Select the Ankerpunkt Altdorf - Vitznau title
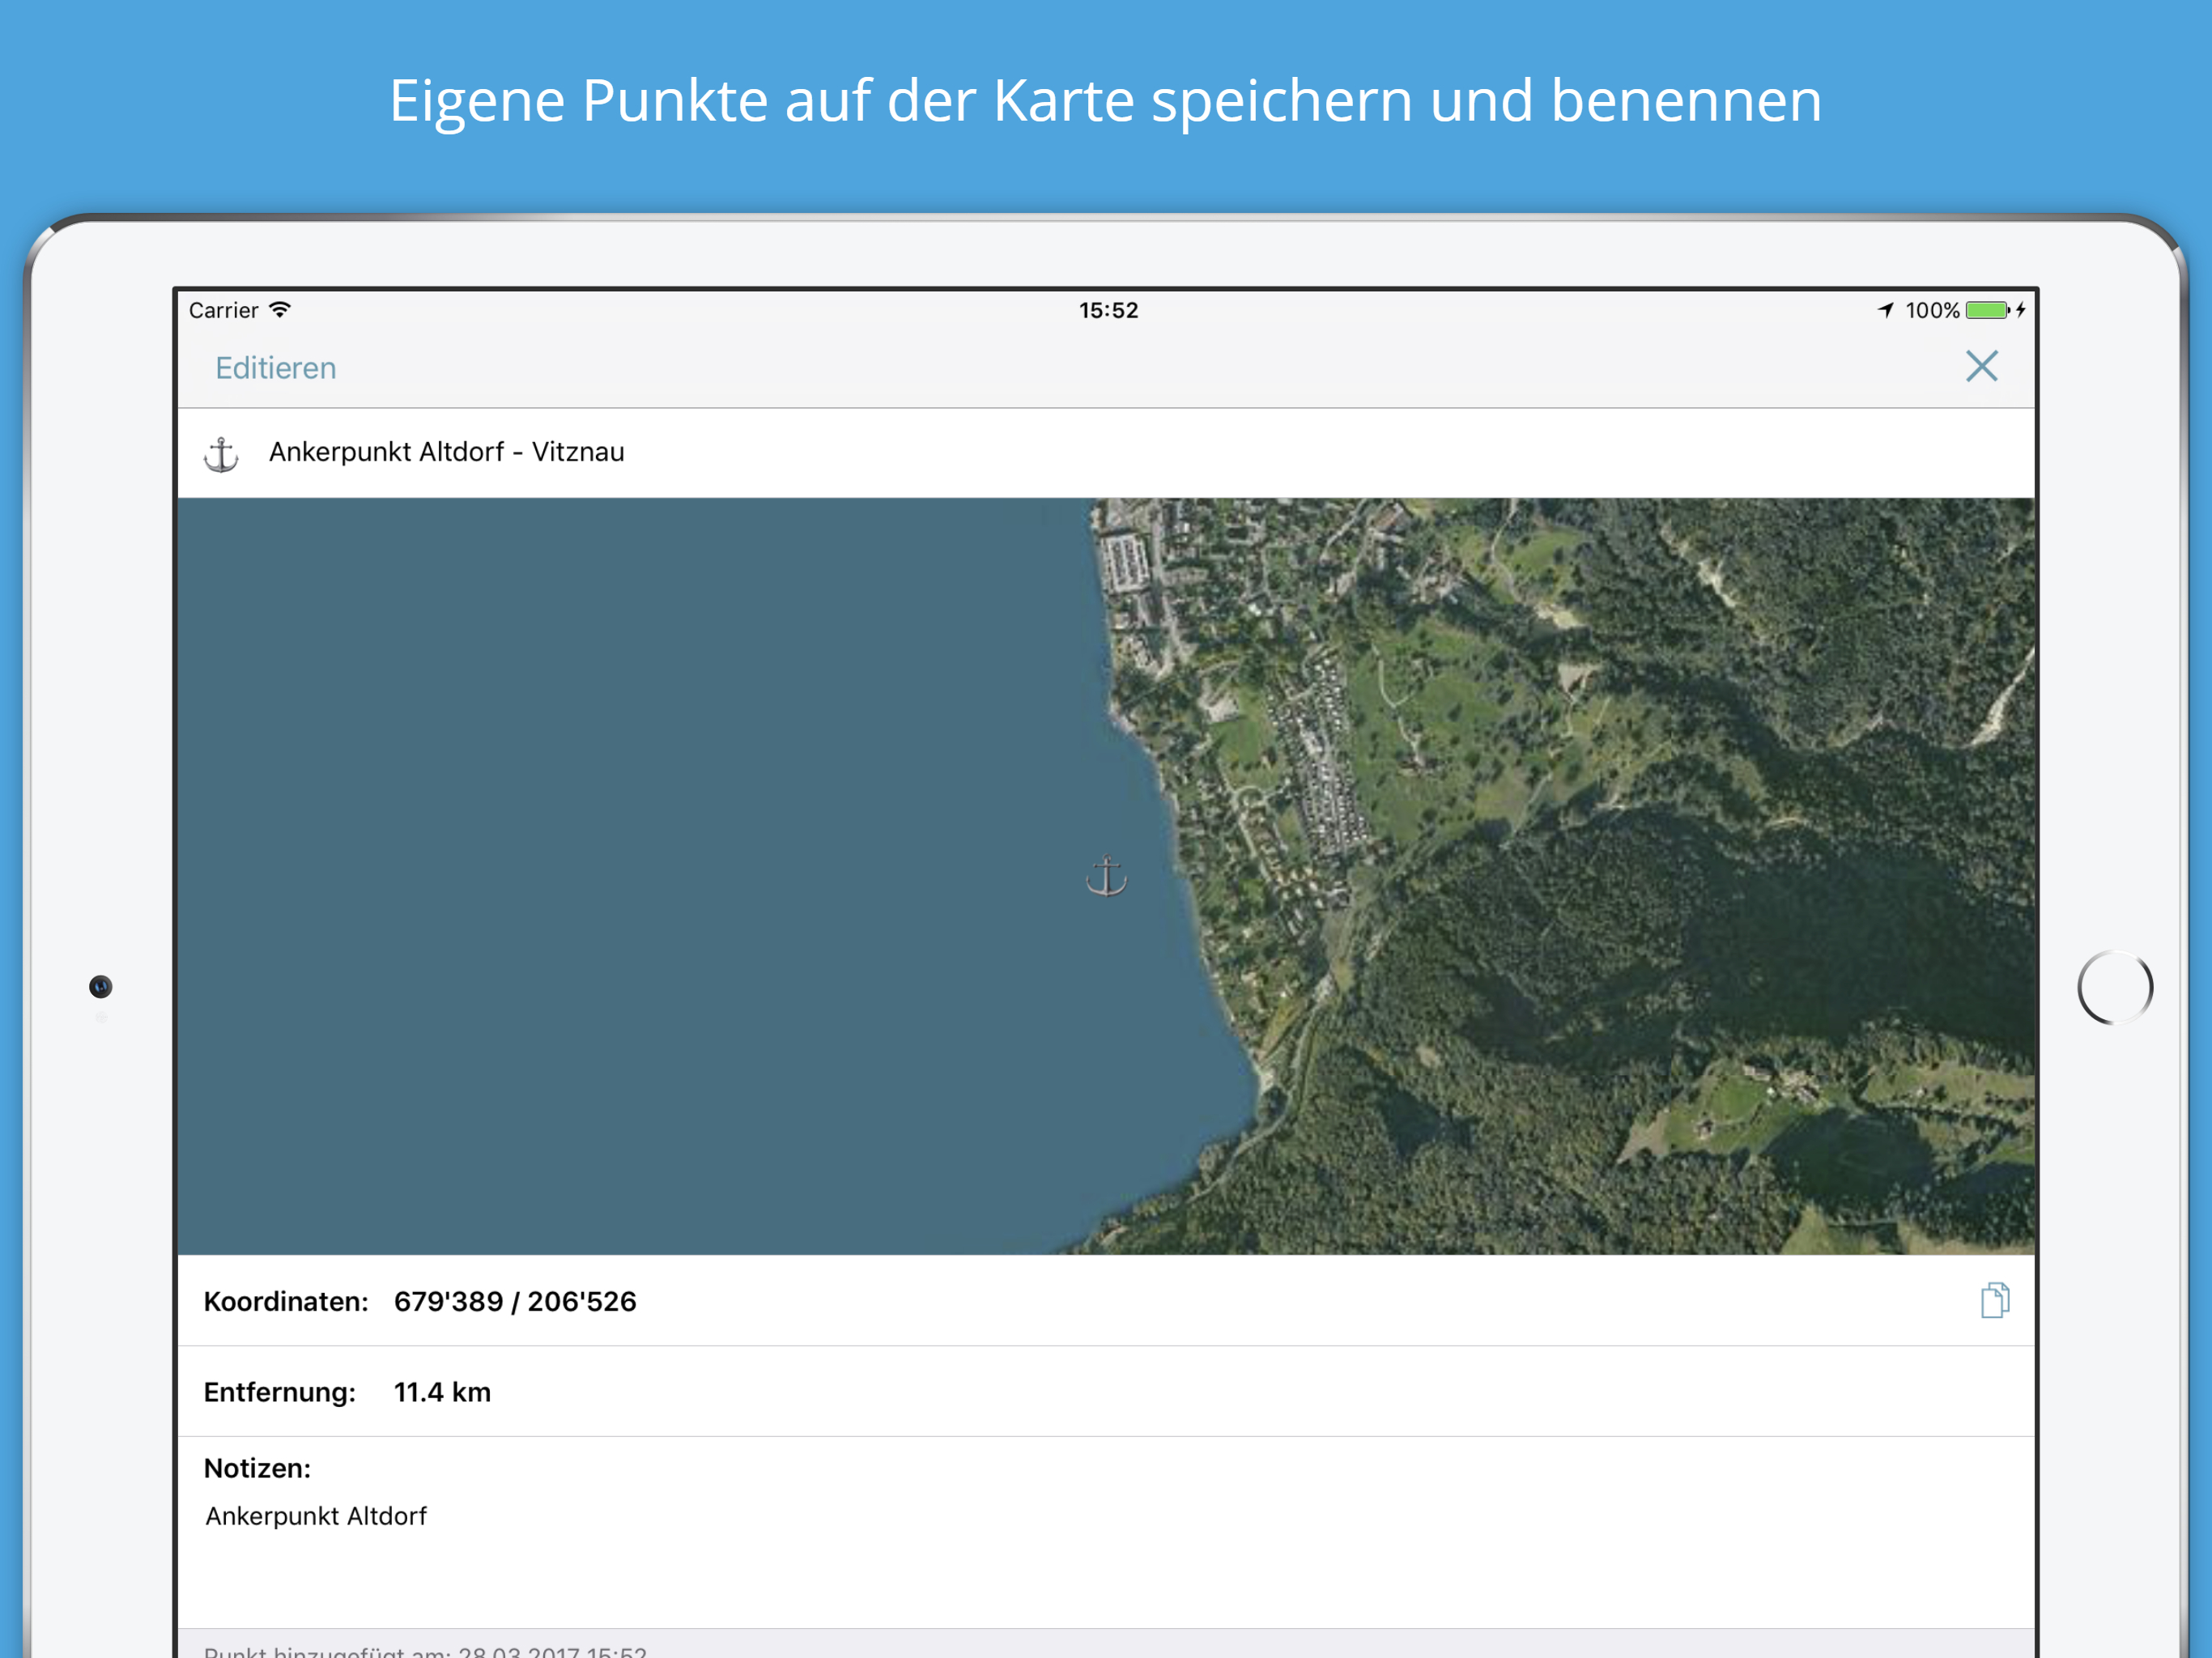2212x1658 pixels. 446,452
